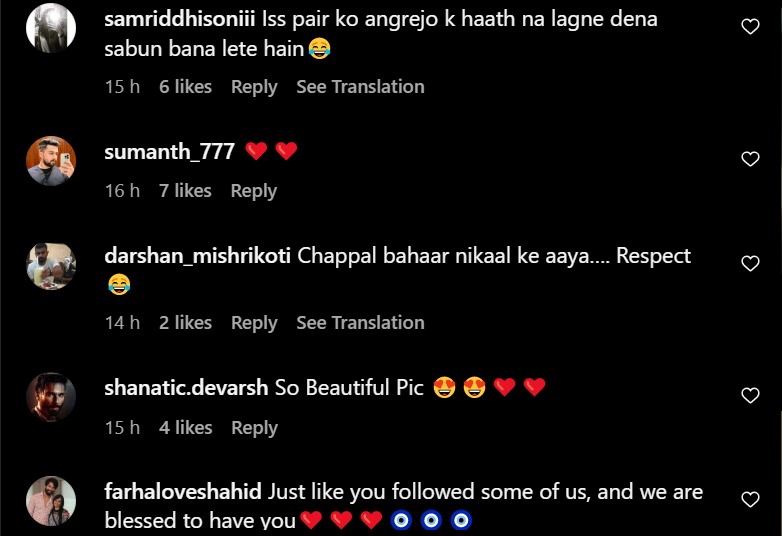View 6 likes on samriddhisoniii's comment

click(186, 87)
